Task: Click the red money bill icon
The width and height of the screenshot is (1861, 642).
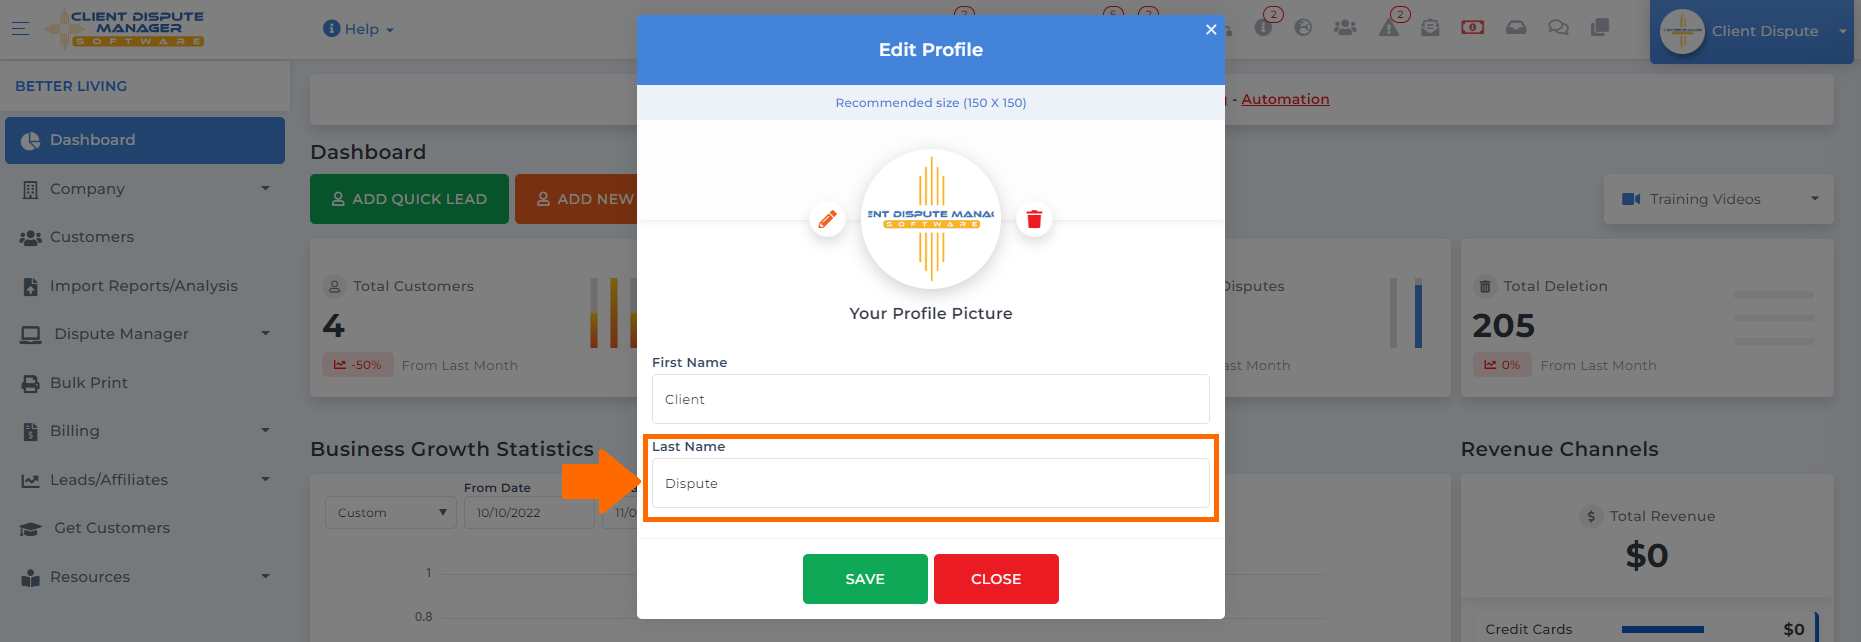Action: pos(1472,27)
